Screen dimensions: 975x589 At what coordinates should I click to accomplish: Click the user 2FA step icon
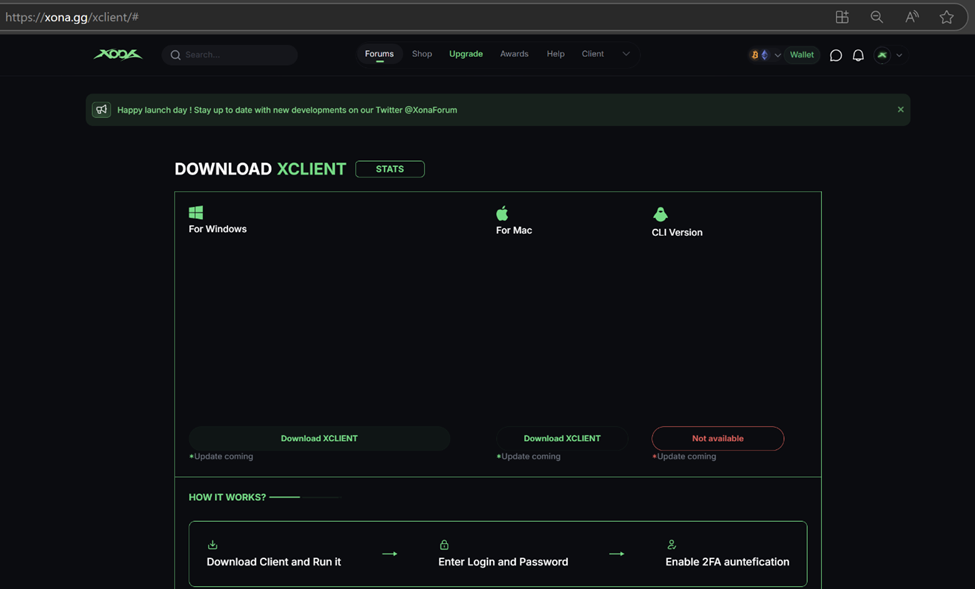coord(672,545)
